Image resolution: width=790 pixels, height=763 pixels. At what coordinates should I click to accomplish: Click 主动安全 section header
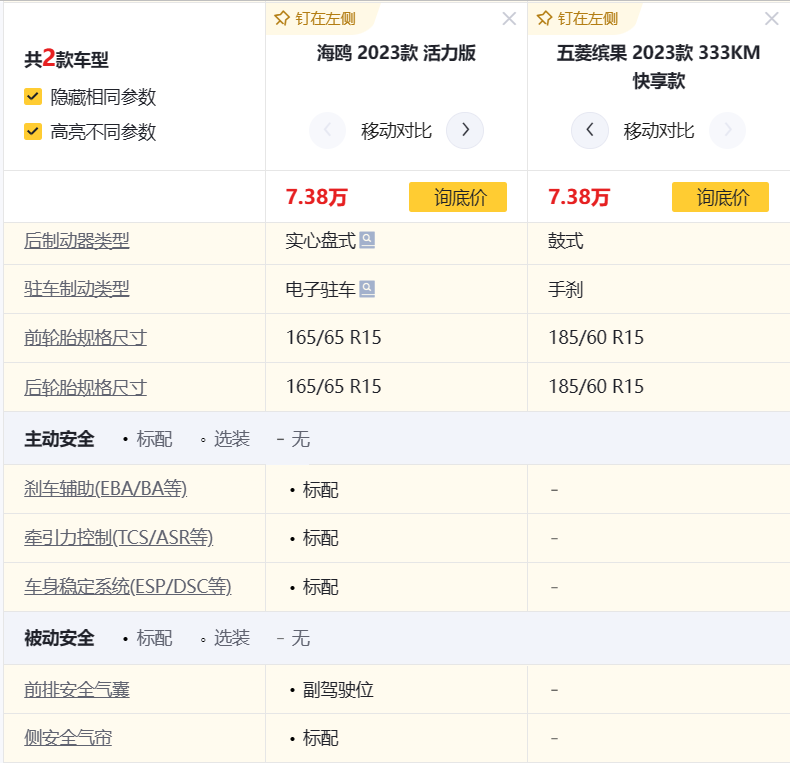59,438
